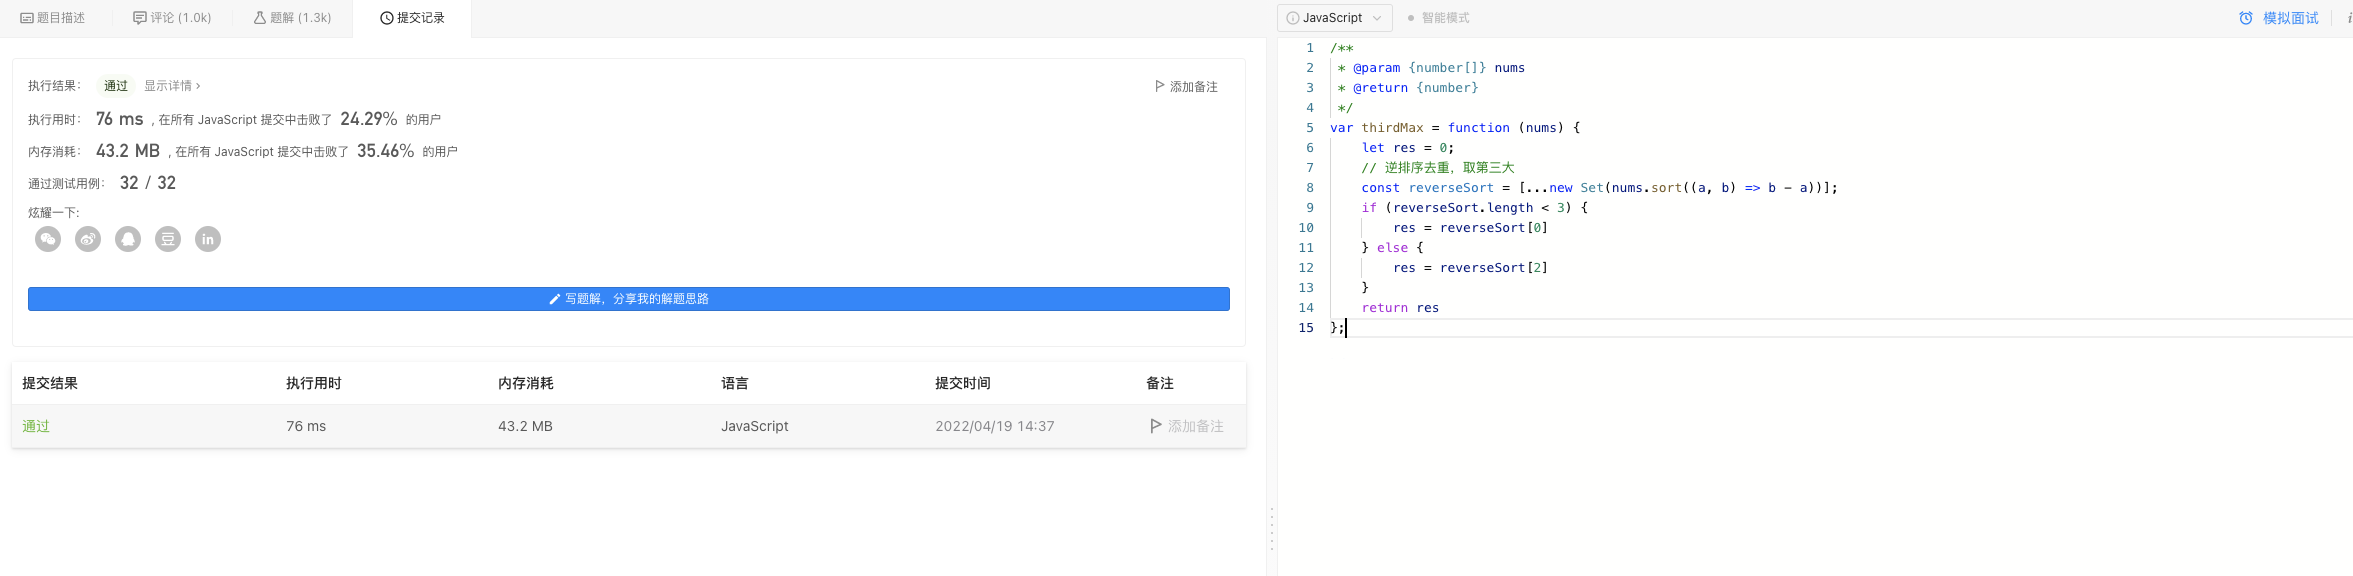Screen dimensions: 2353x576
Task: Click the 76 ms cell in the table
Action: pyautogui.click(x=306, y=426)
